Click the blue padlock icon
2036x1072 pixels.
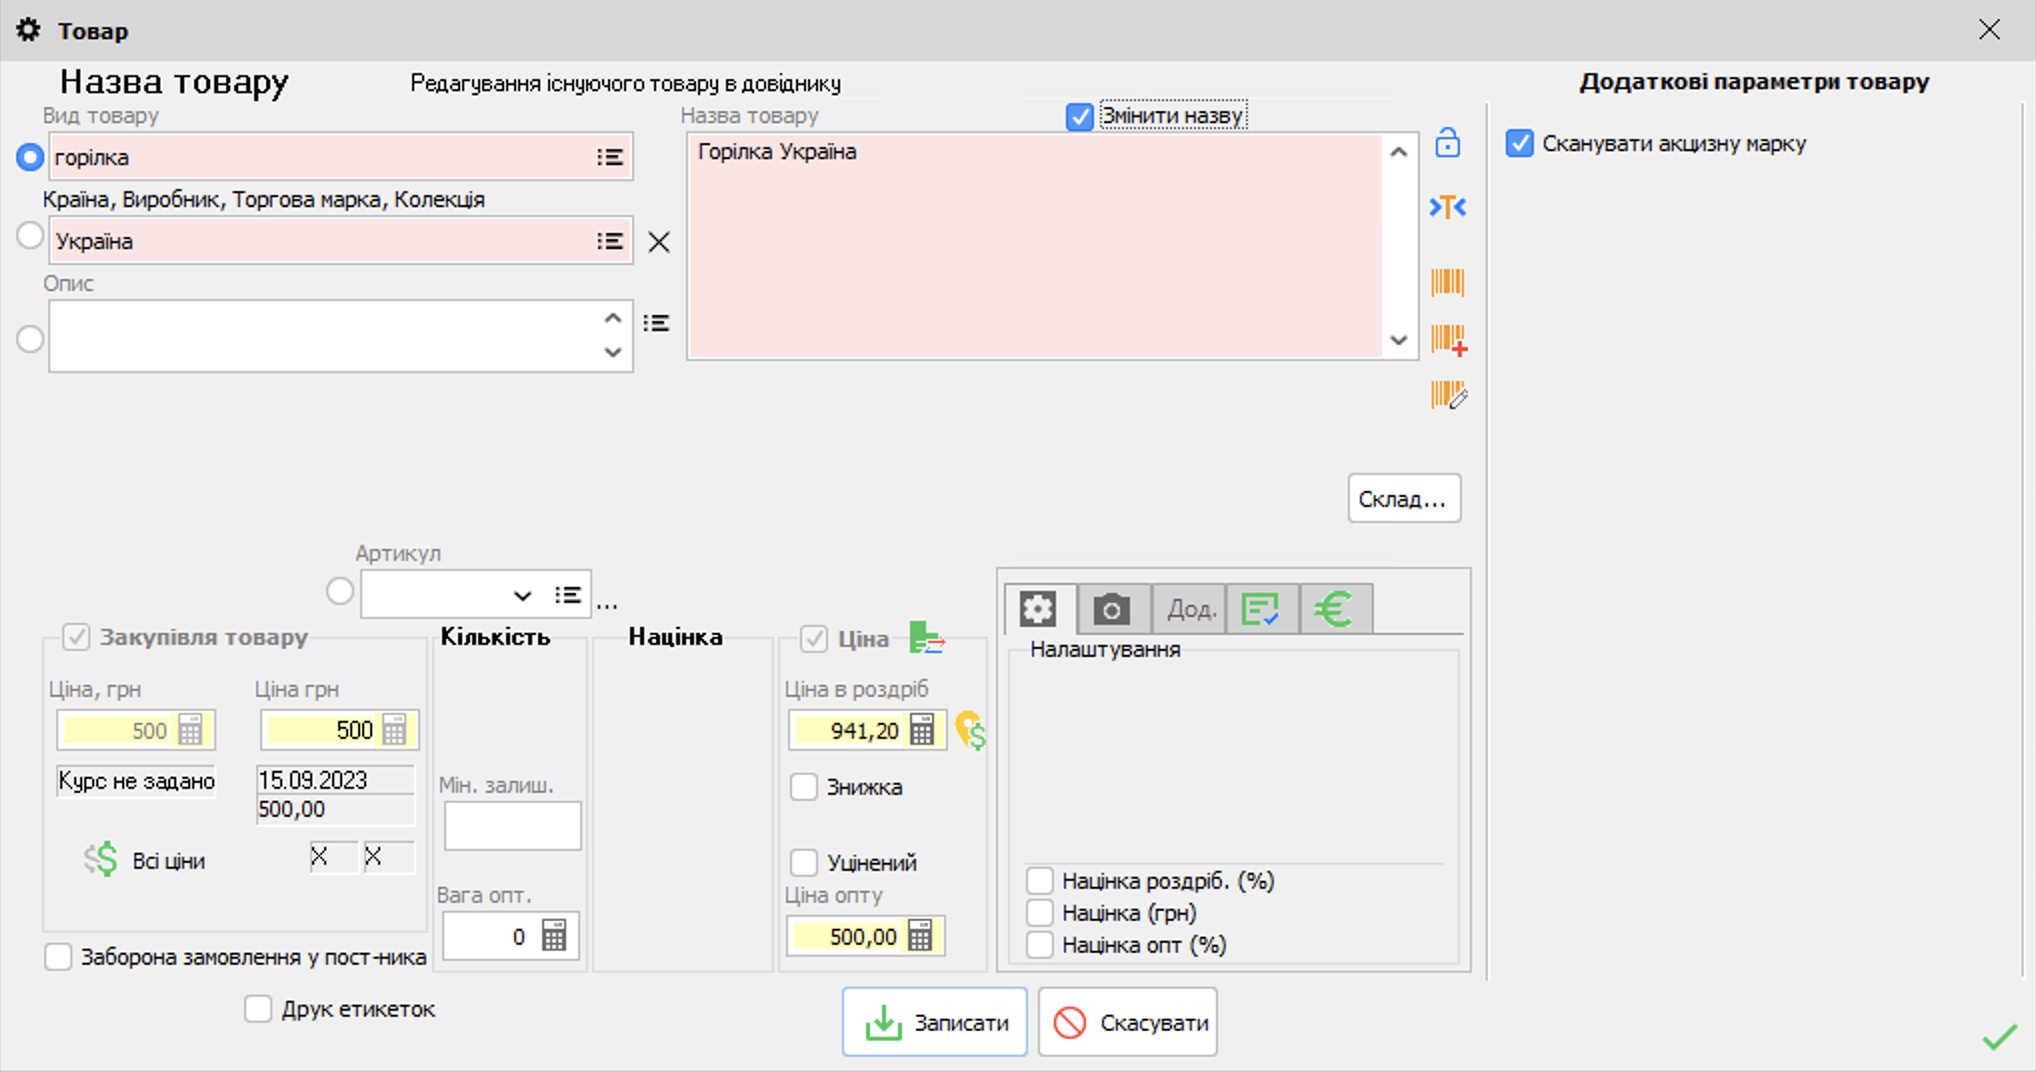pyautogui.click(x=1447, y=143)
